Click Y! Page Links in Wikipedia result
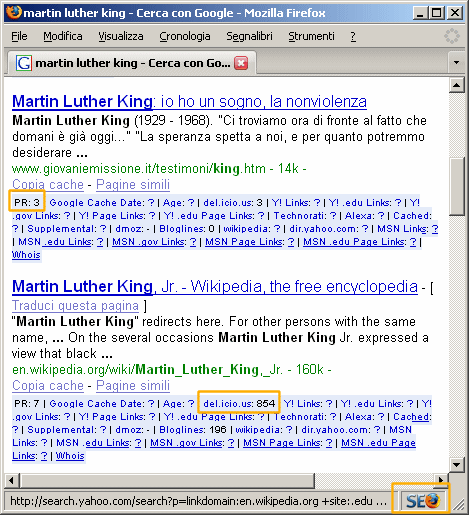Screen dimensions: 469x515 (x=117, y=417)
